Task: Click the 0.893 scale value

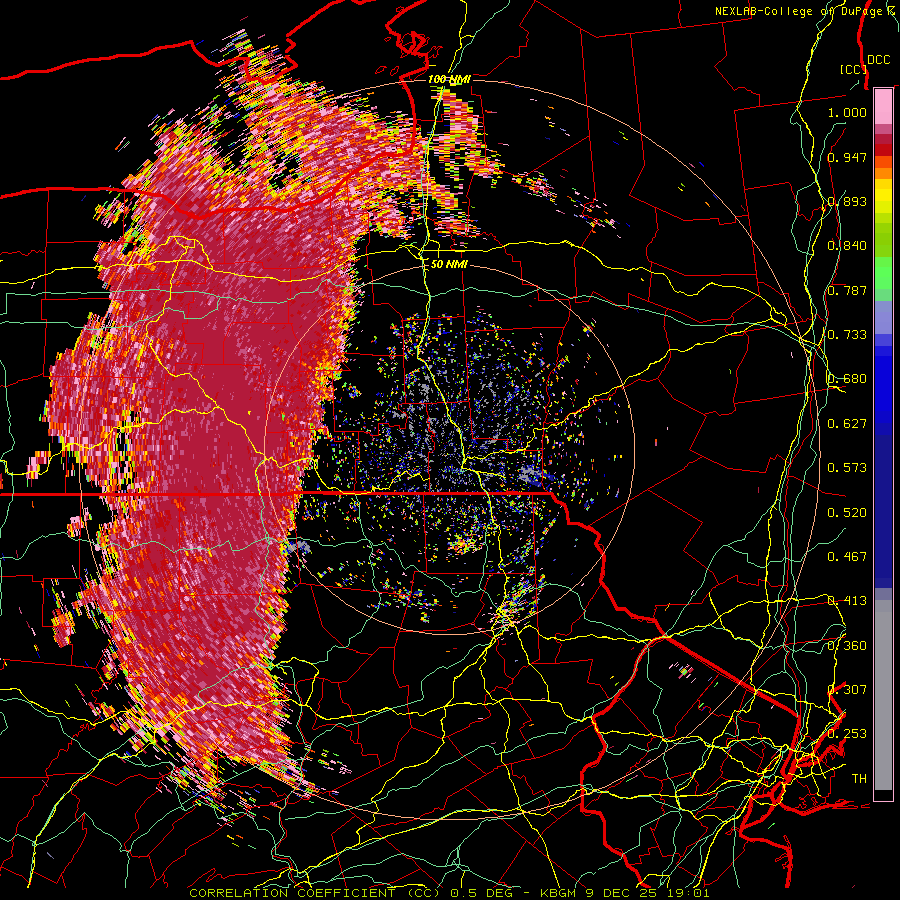Action: point(847,201)
